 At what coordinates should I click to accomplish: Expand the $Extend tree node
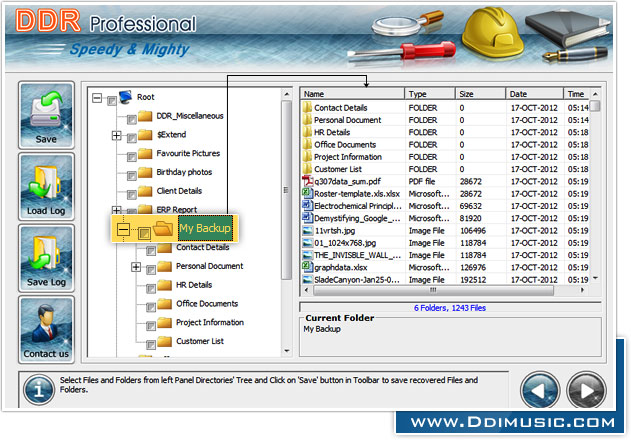(x=116, y=136)
